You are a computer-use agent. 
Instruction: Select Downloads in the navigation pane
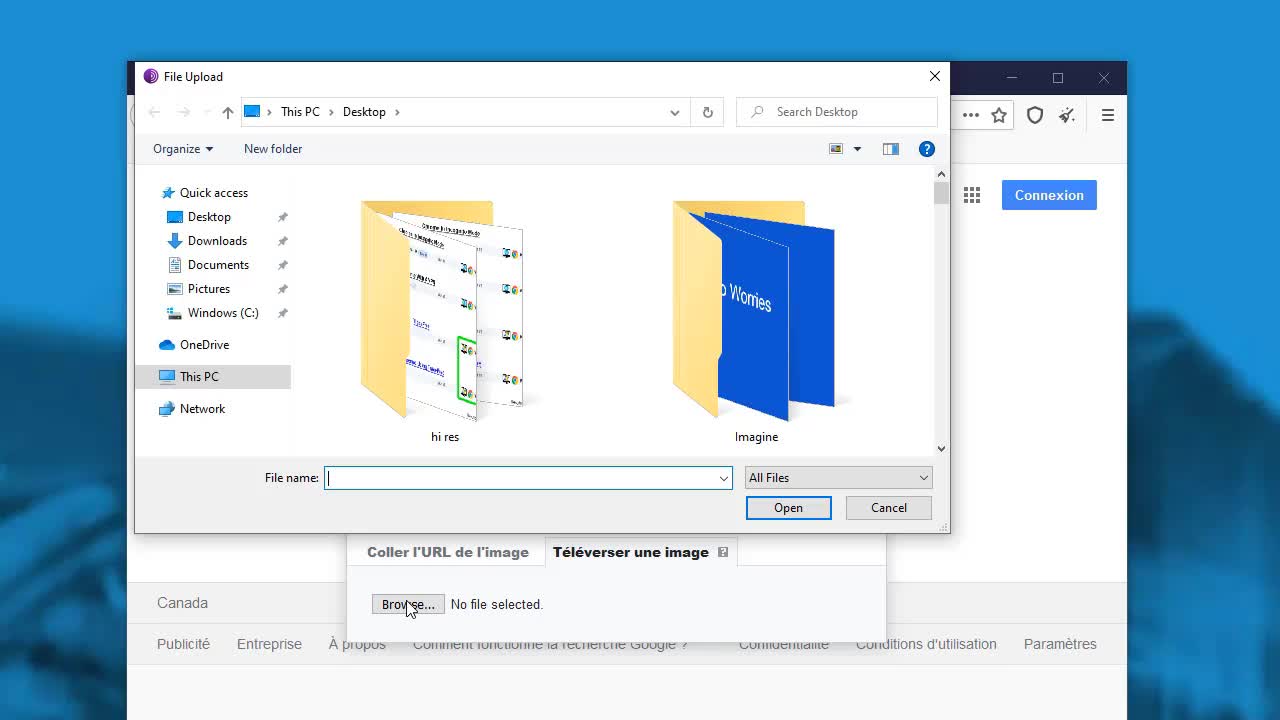click(217, 241)
